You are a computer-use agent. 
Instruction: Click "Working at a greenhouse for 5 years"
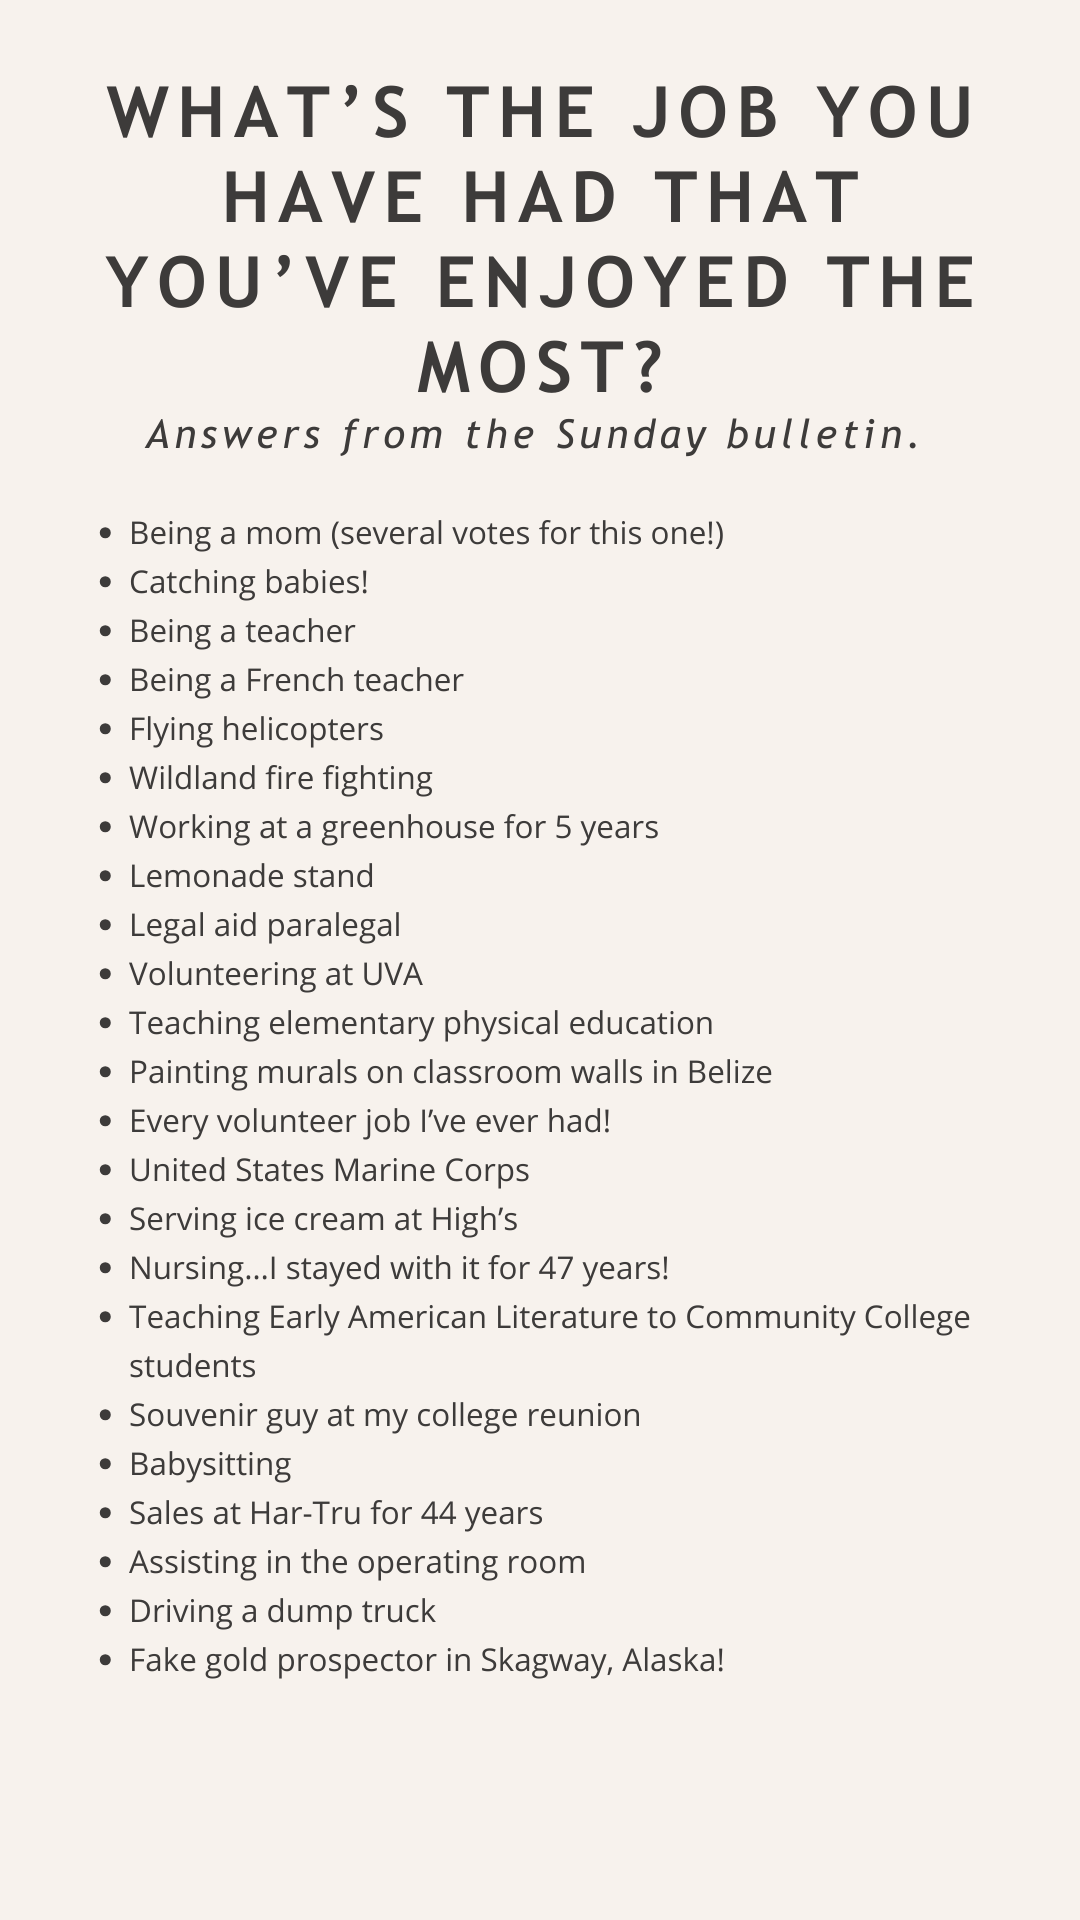click(x=394, y=827)
